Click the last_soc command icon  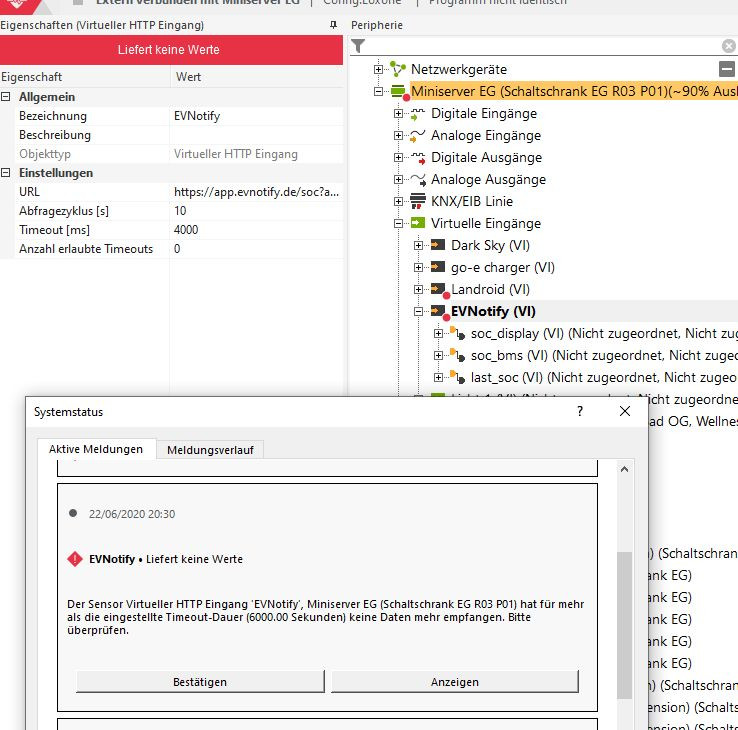[x=457, y=377]
